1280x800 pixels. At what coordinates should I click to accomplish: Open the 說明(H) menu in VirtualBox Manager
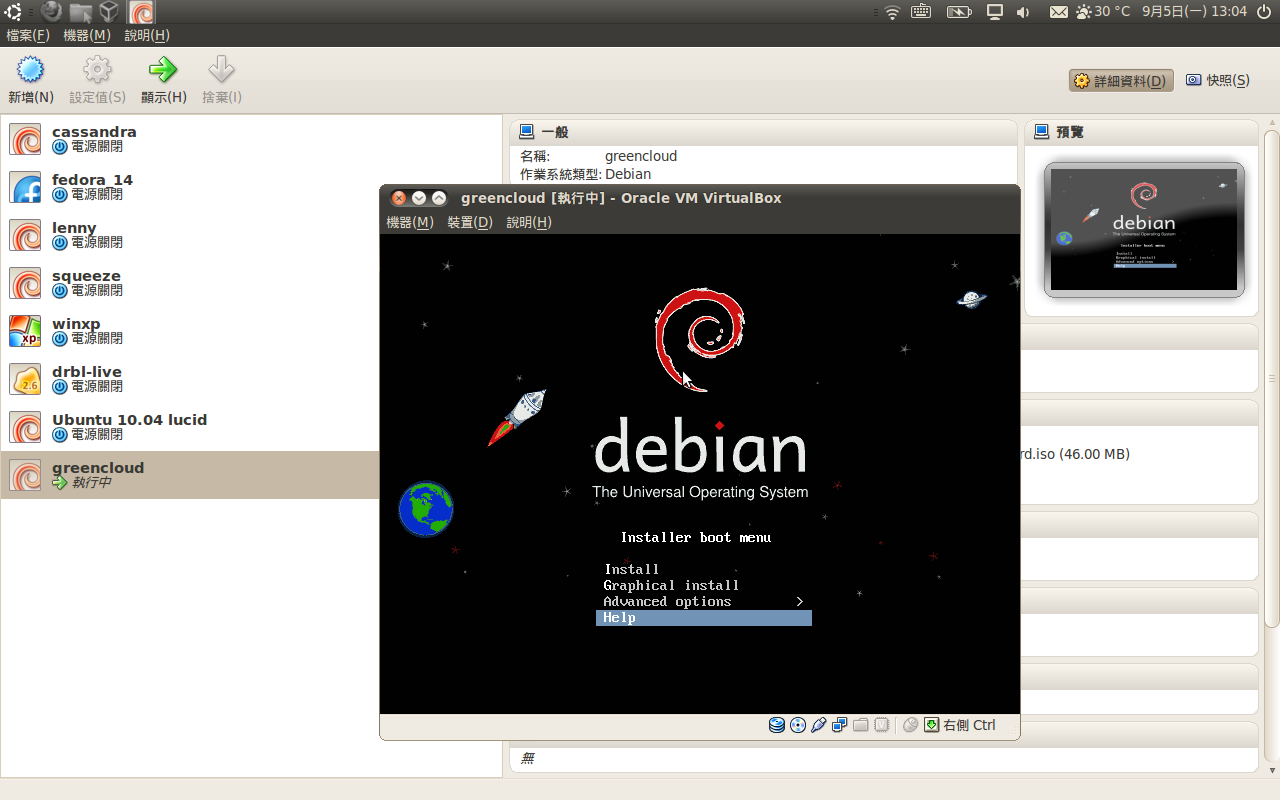click(147, 35)
